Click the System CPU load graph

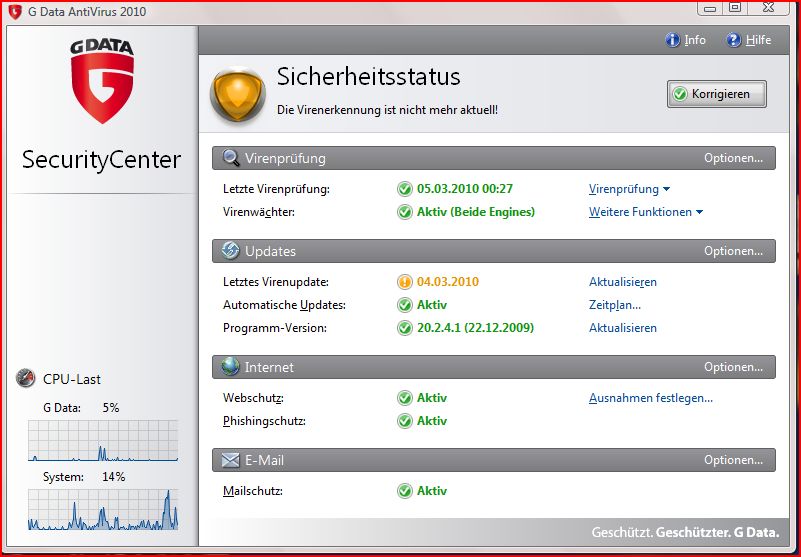tap(103, 509)
